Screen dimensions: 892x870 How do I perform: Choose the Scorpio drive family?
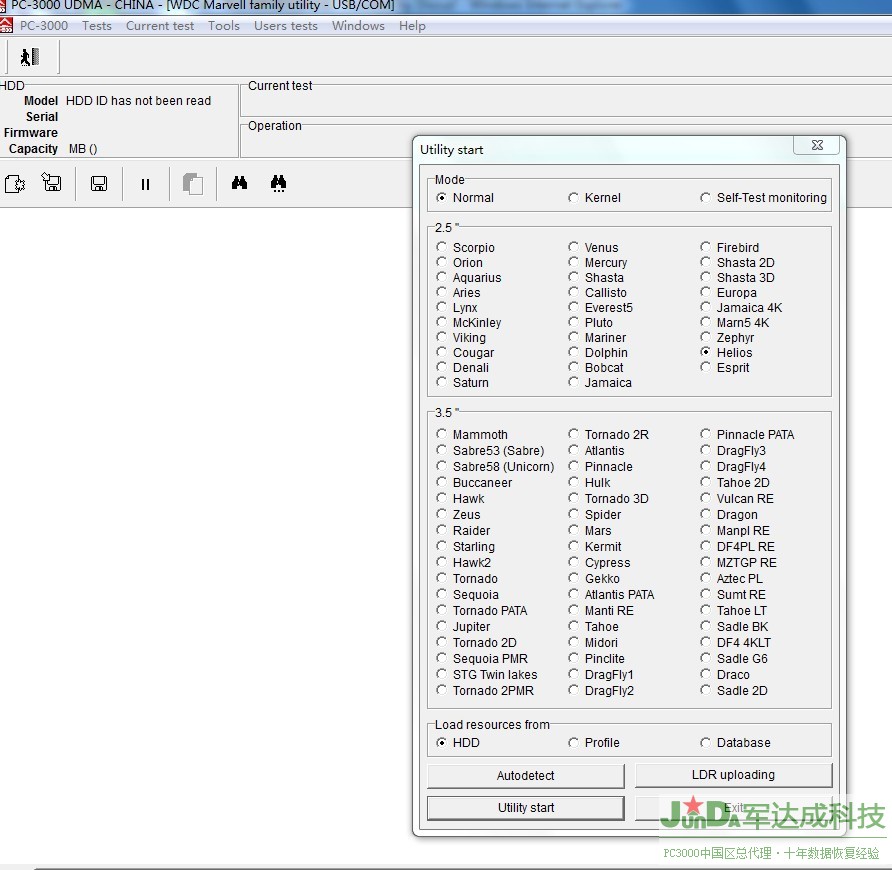pyautogui.click(x=441, y=247)
